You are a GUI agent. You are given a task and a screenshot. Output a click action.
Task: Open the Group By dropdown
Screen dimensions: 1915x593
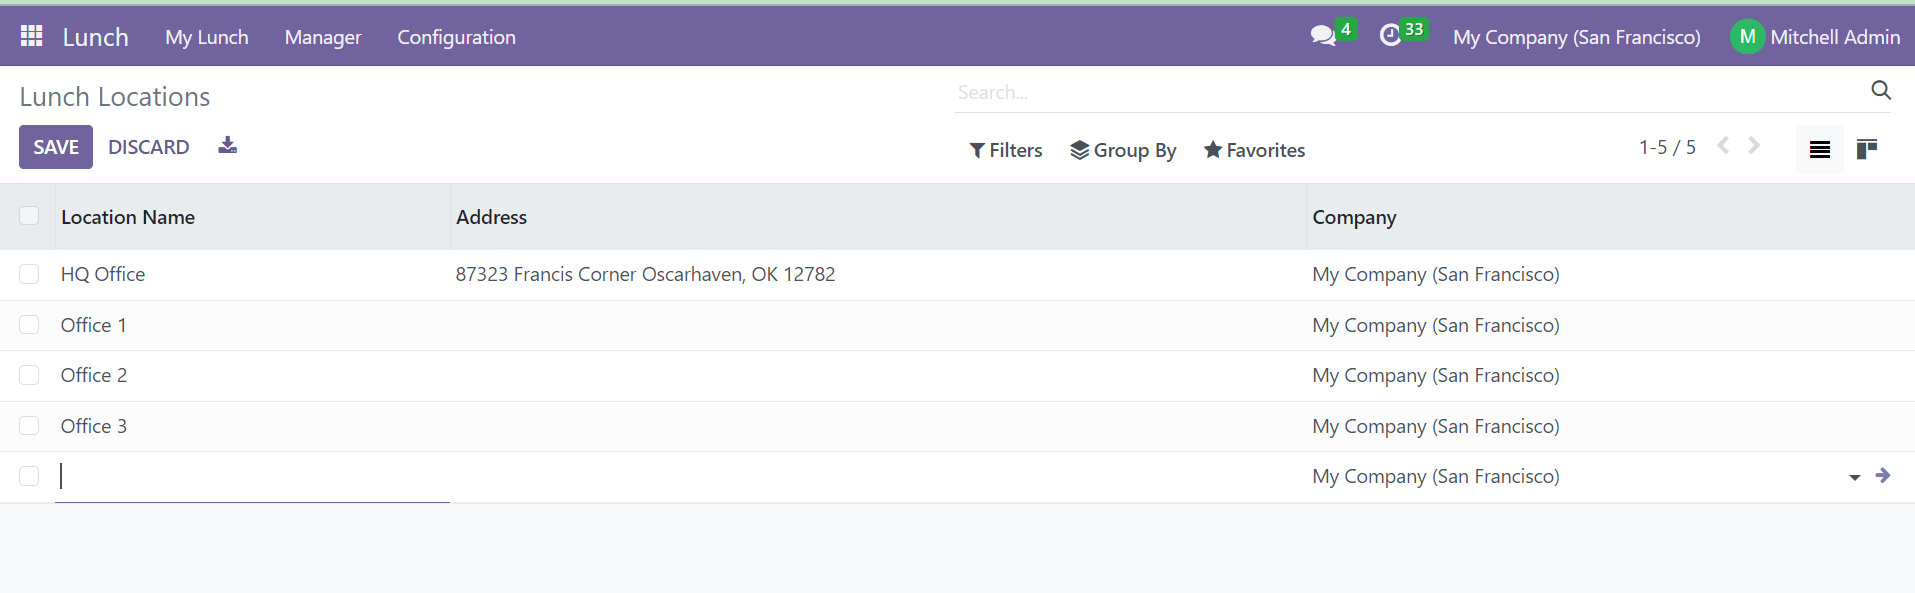(x=1123, y=150)
